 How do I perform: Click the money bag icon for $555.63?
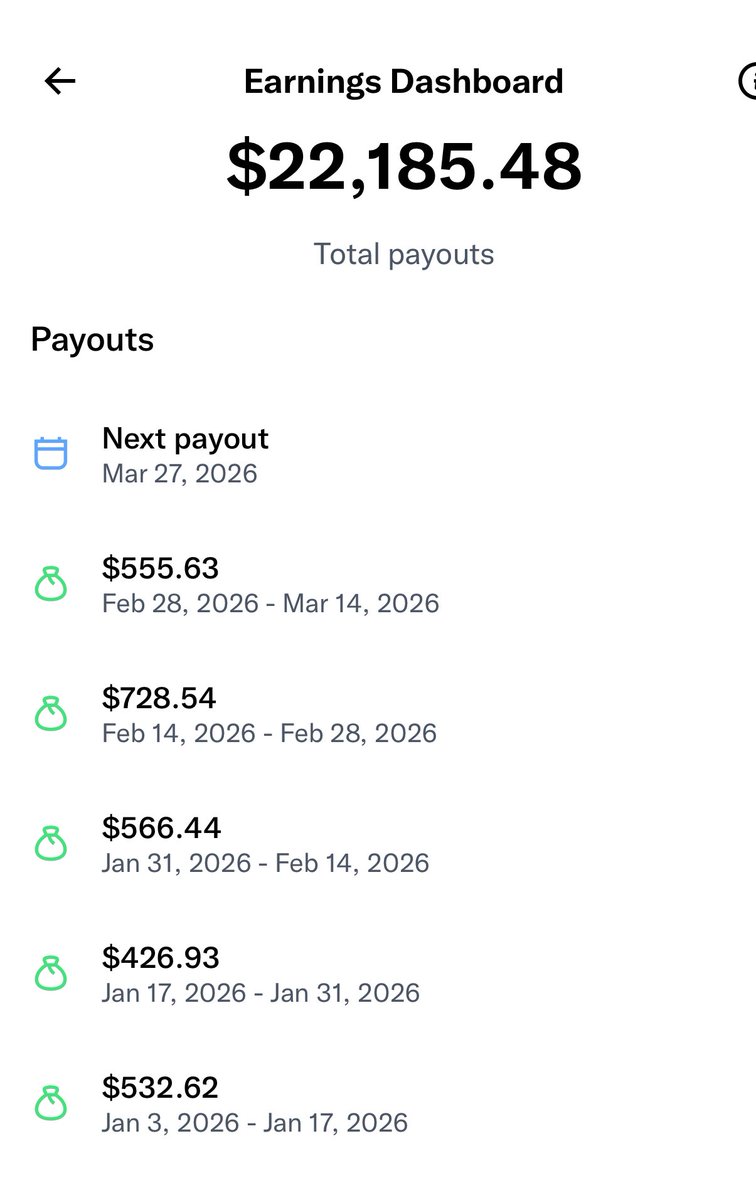51,584
